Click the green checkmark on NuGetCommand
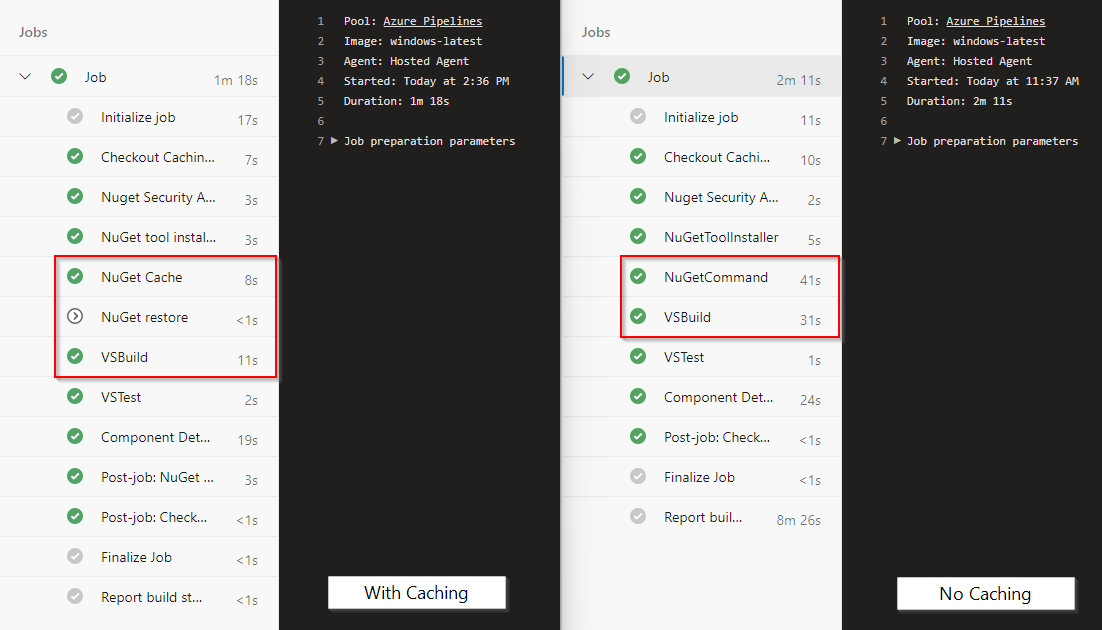Viewport: 1102px width, 630px height. tap(638, 276)
